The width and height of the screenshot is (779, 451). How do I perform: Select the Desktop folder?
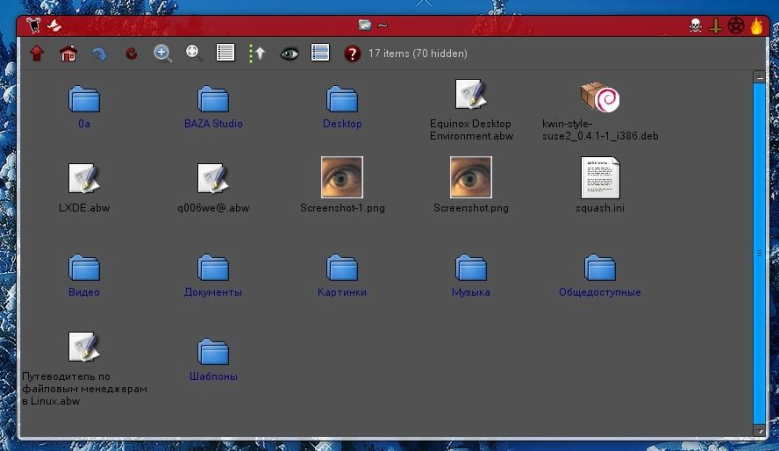pyautogui.click(x=342, y=107)
